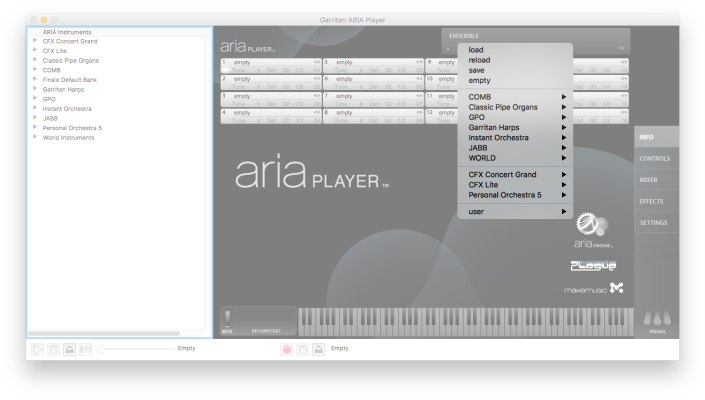Open CFX Concert Grand submenu
This screenshot has height=400, width=705.
pos(515,174)
